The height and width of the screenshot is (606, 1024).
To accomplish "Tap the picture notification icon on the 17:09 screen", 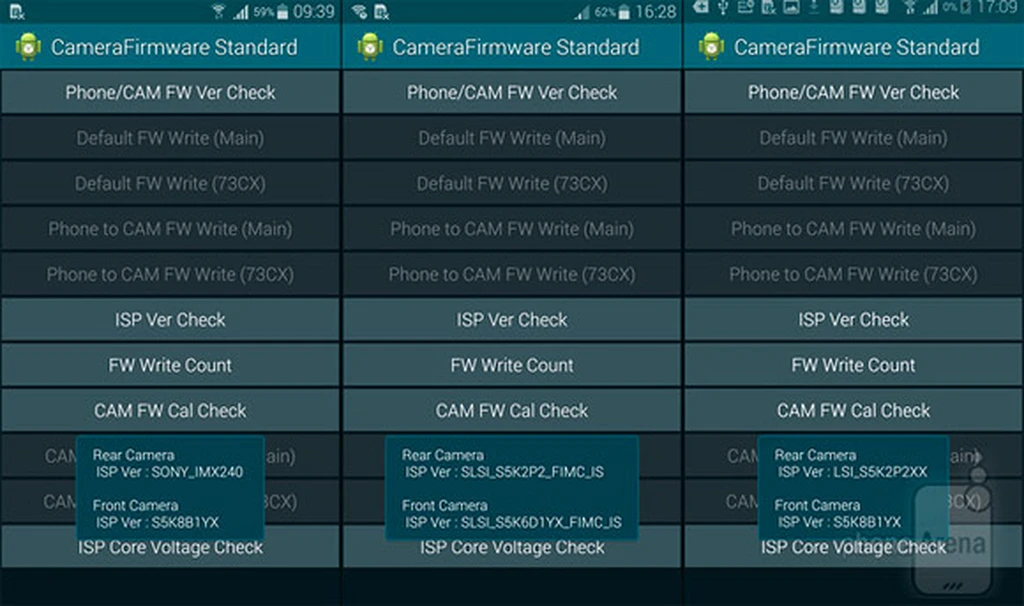I will (791, 8).
